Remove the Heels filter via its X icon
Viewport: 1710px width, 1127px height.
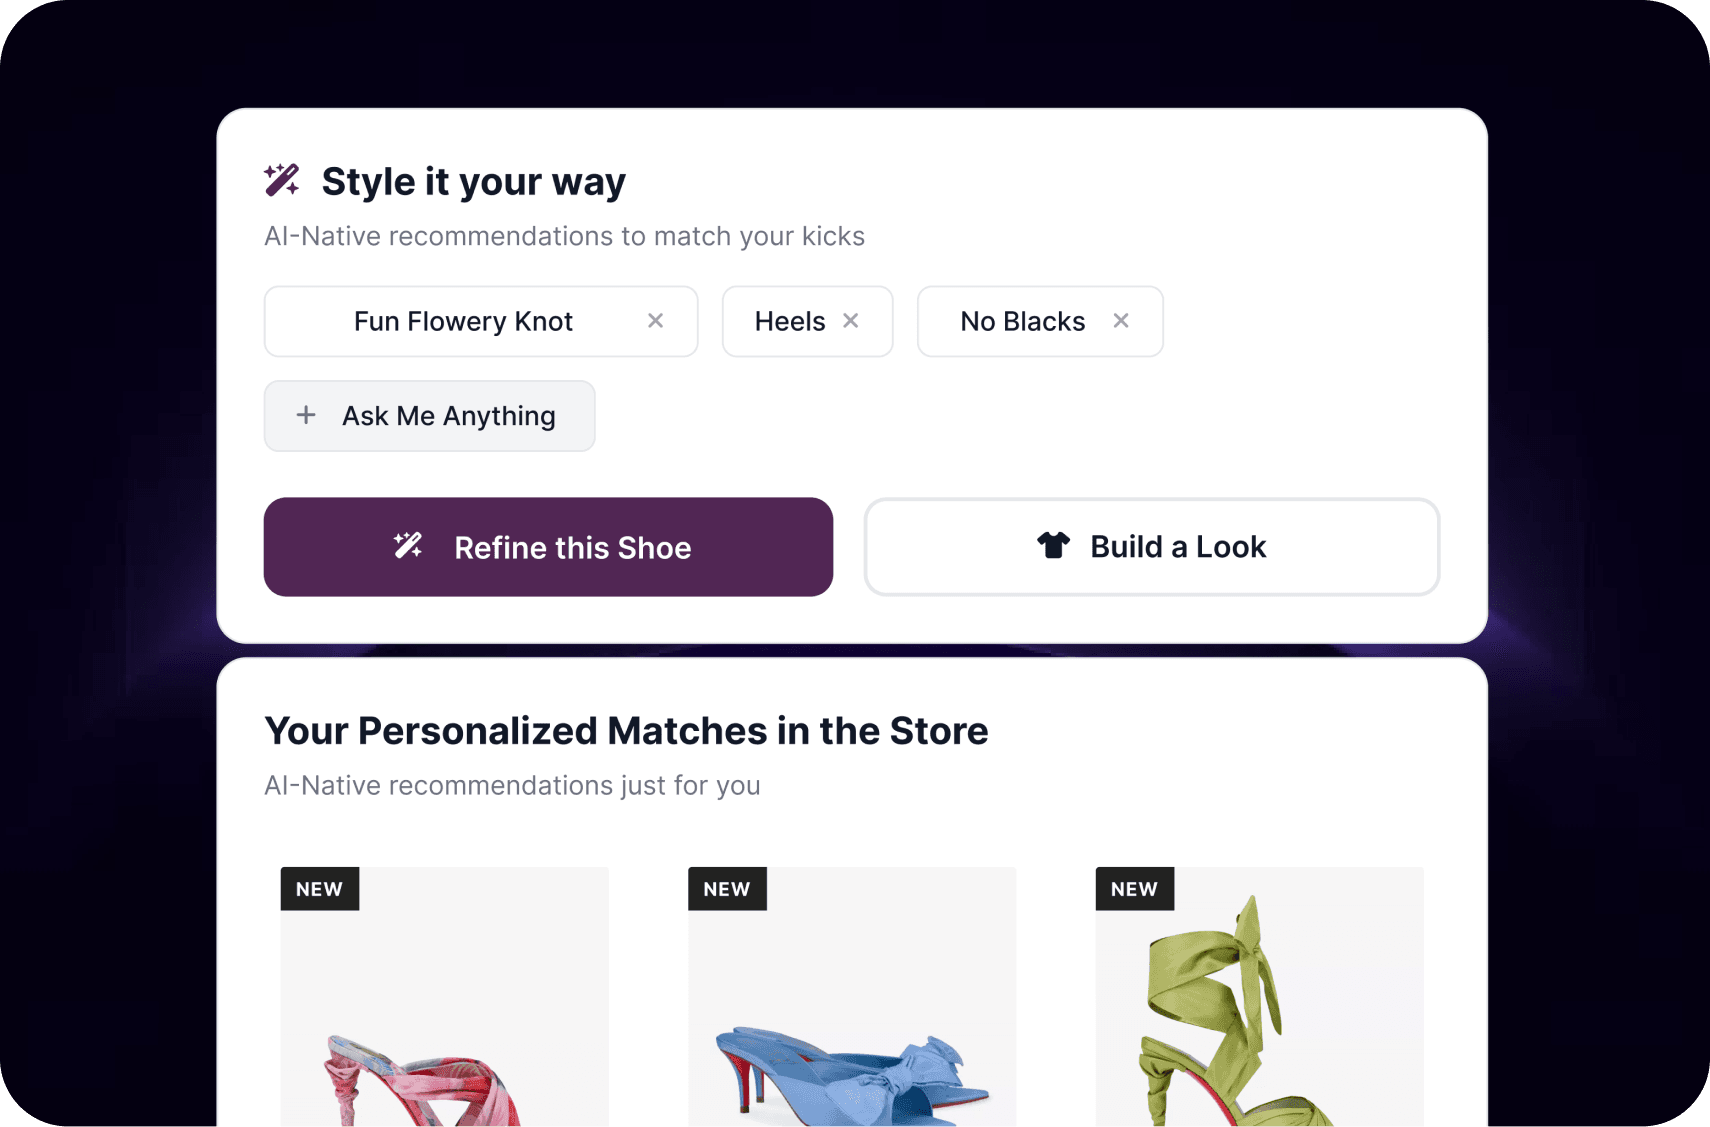click(x=851, y=320)
